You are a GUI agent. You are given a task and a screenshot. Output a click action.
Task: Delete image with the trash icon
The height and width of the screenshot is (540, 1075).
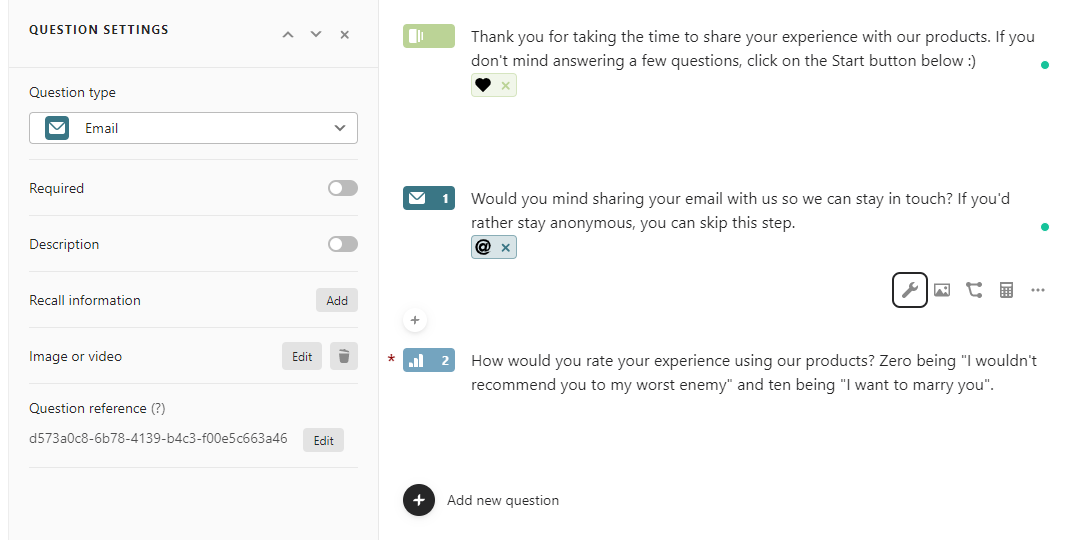coord(343,356)
